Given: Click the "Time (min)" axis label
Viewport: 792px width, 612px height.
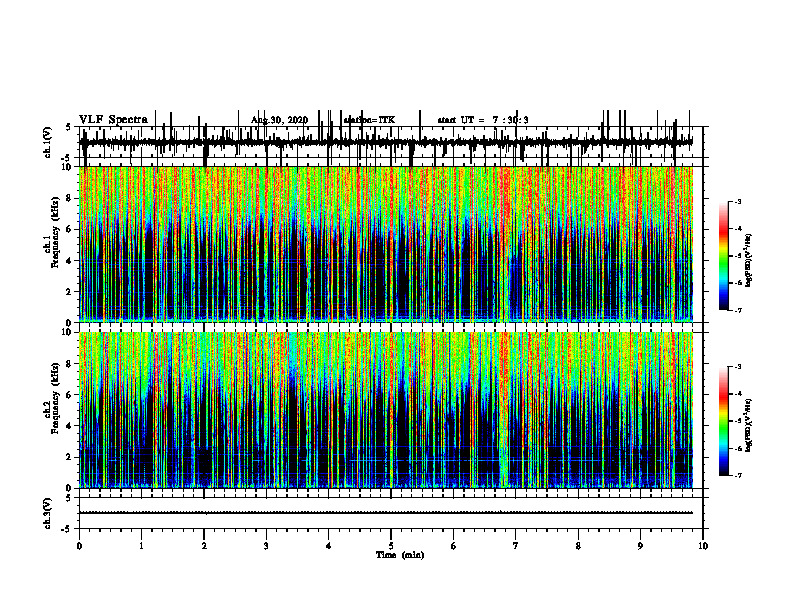Looking at the screenshot, I should point(400,555).
